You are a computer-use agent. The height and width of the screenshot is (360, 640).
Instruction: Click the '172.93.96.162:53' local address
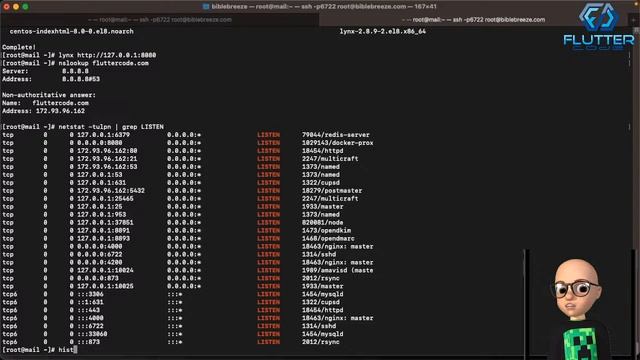107,167
